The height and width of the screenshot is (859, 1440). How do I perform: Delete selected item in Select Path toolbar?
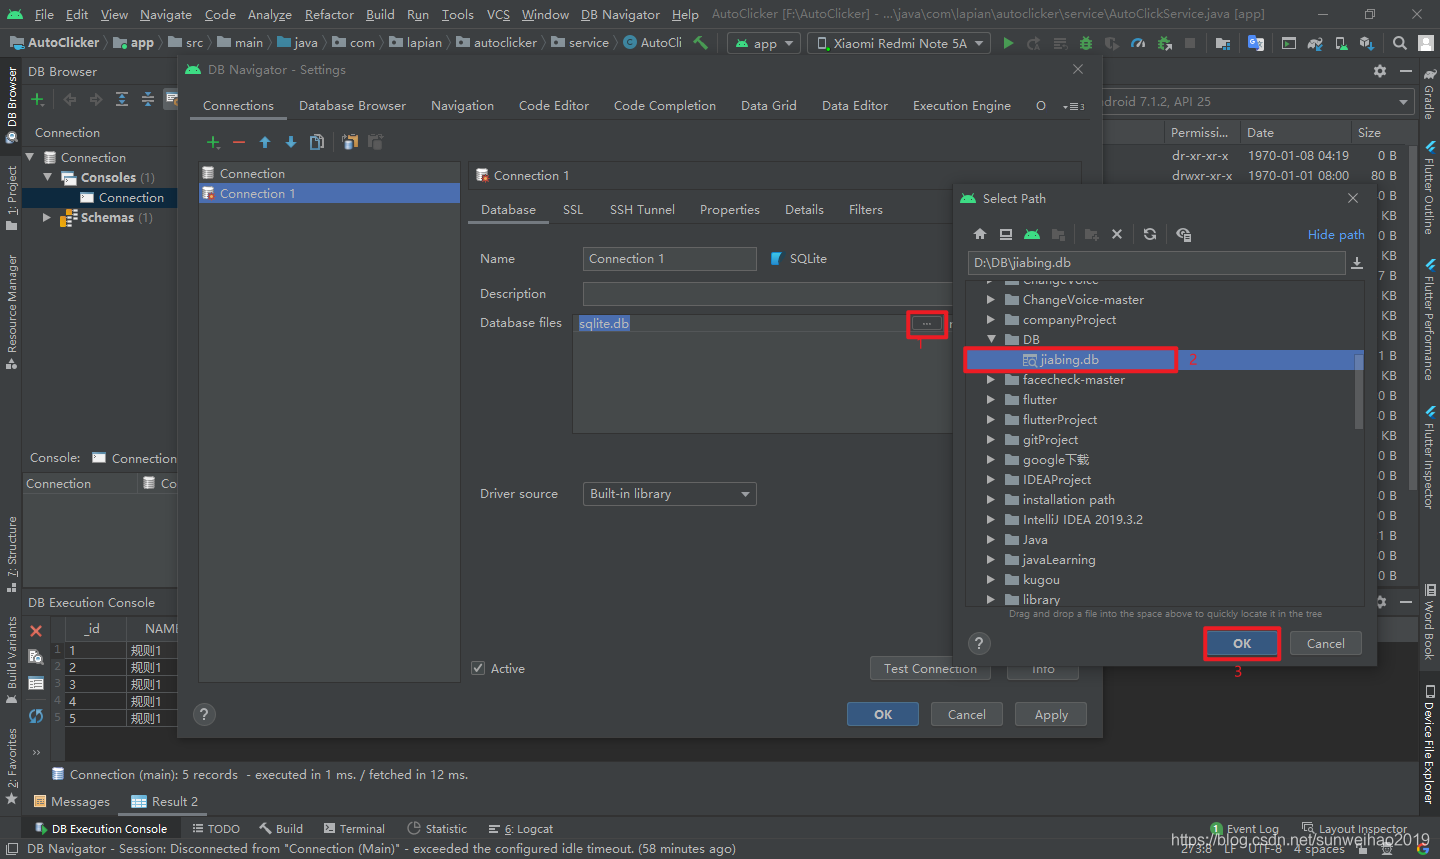(x=1117, y=234)
